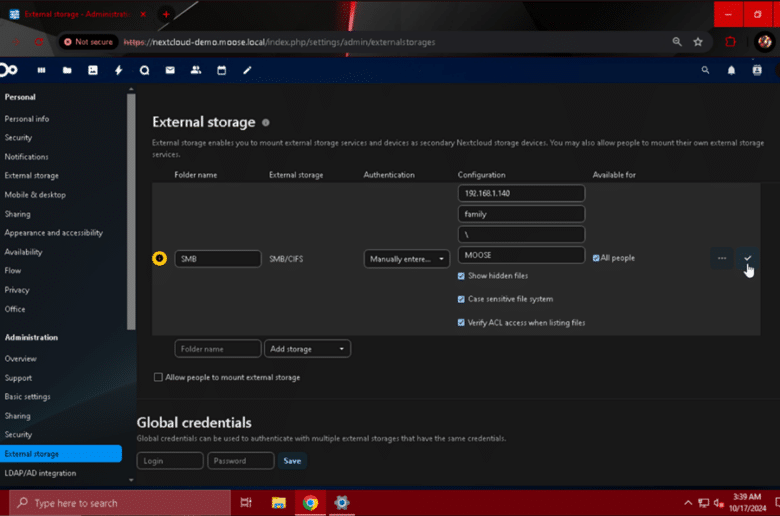
Task: Open Office settings
Action: 15,309
